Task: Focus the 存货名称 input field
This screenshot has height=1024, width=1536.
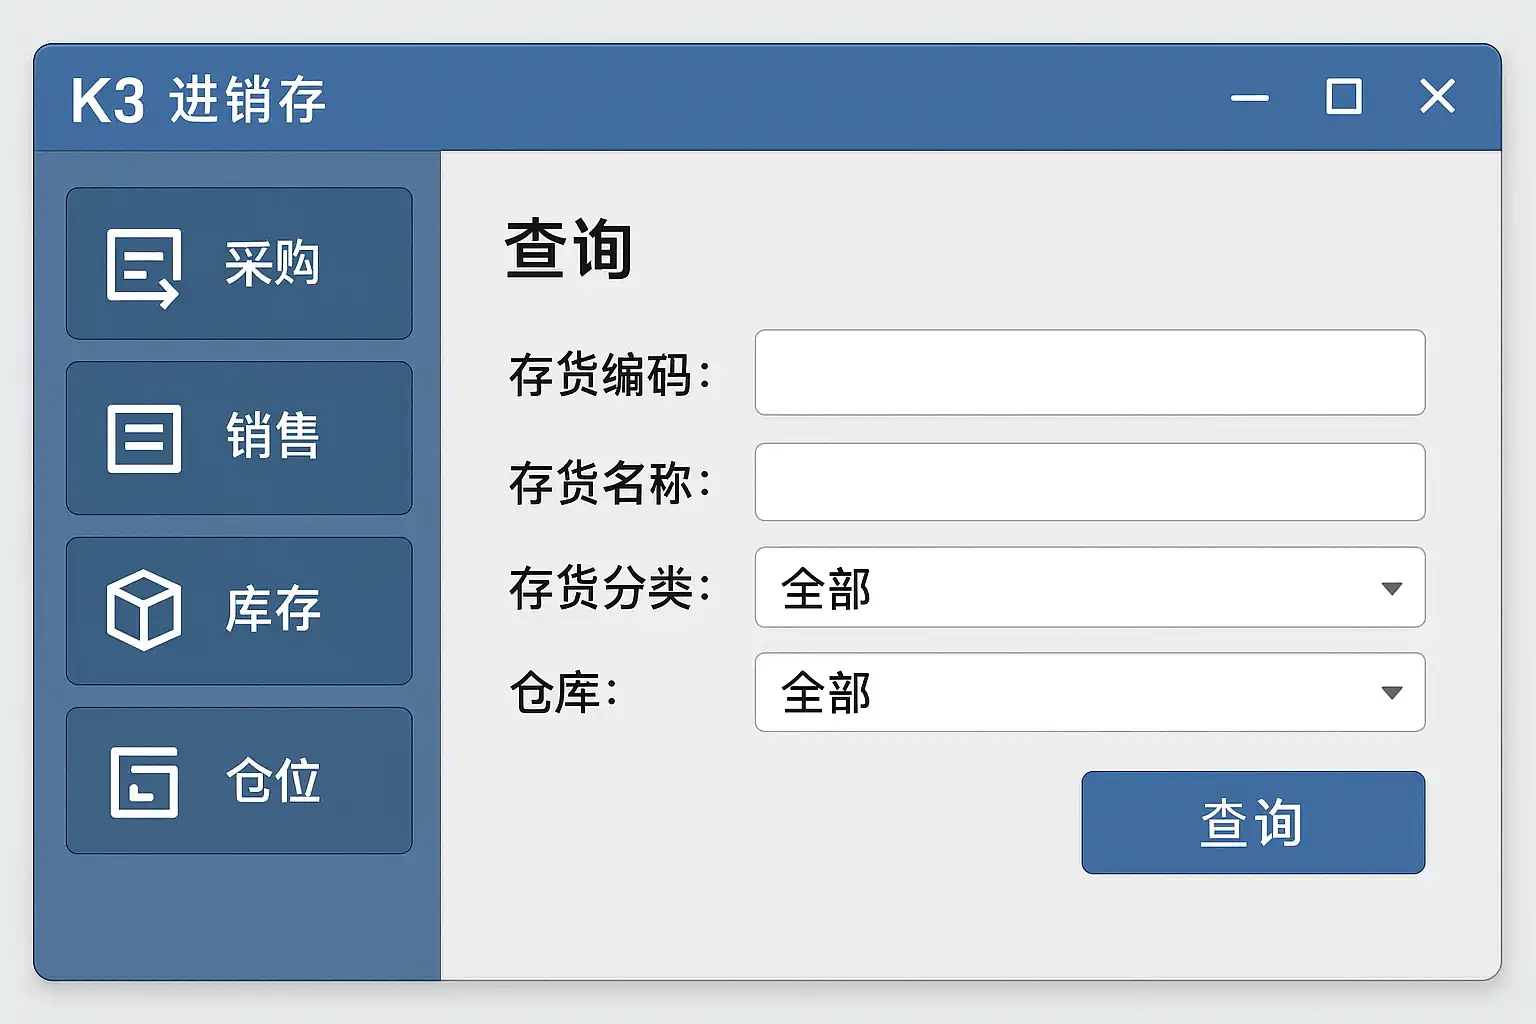Action: click(x=1089, y=482)
